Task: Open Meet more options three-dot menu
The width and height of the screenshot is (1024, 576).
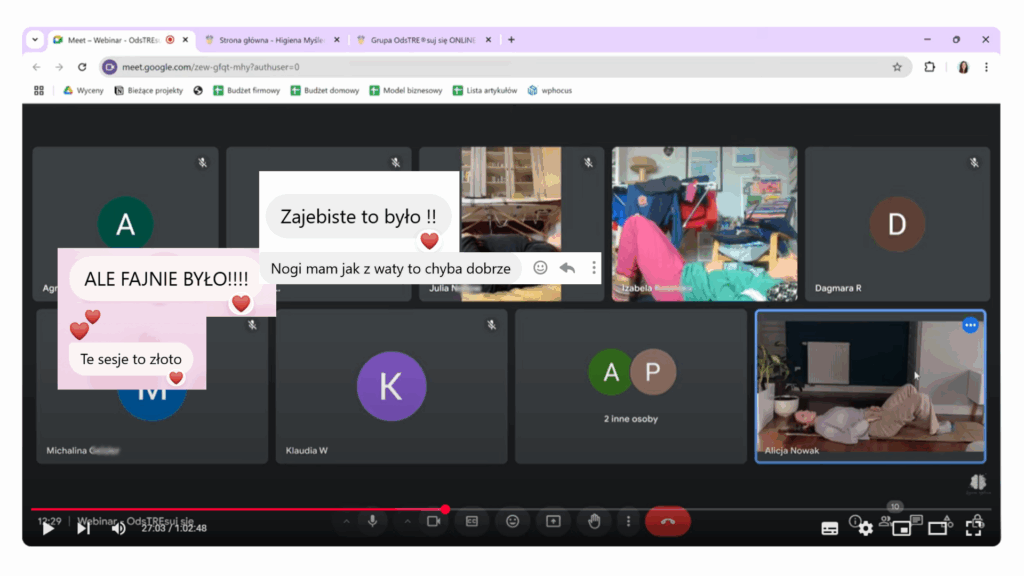Action: click(x=628, y=521)
